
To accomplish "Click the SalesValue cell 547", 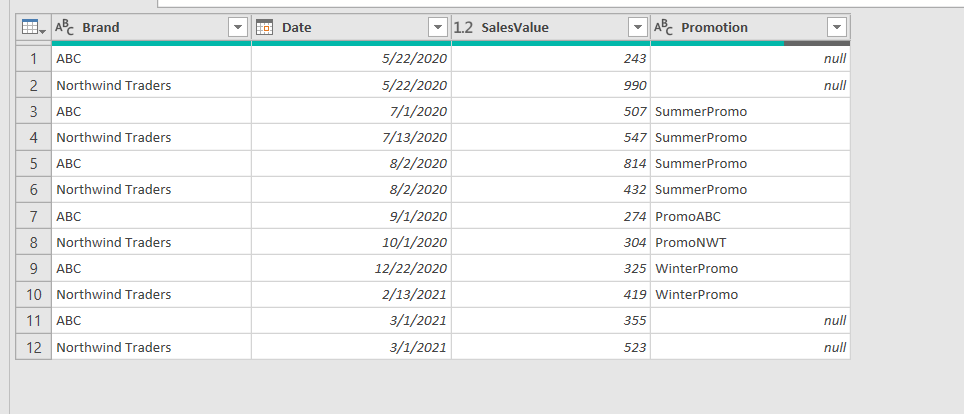I will (x=551, y=137).
